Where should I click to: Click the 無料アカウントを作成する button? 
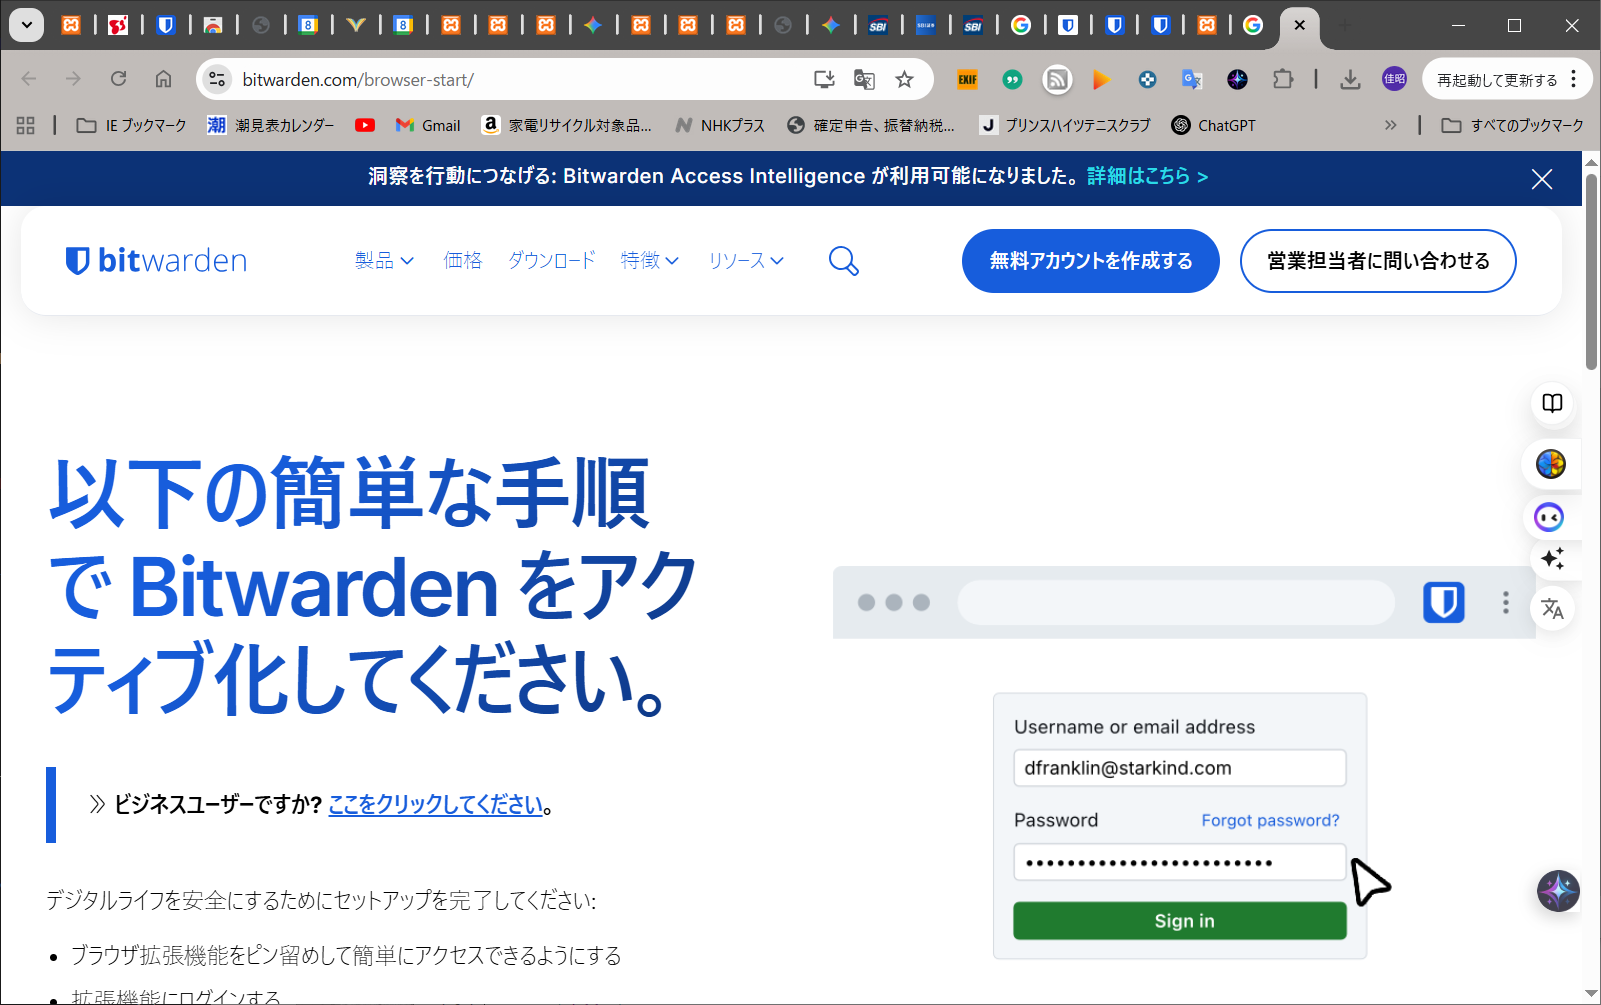click(1090, 261)
